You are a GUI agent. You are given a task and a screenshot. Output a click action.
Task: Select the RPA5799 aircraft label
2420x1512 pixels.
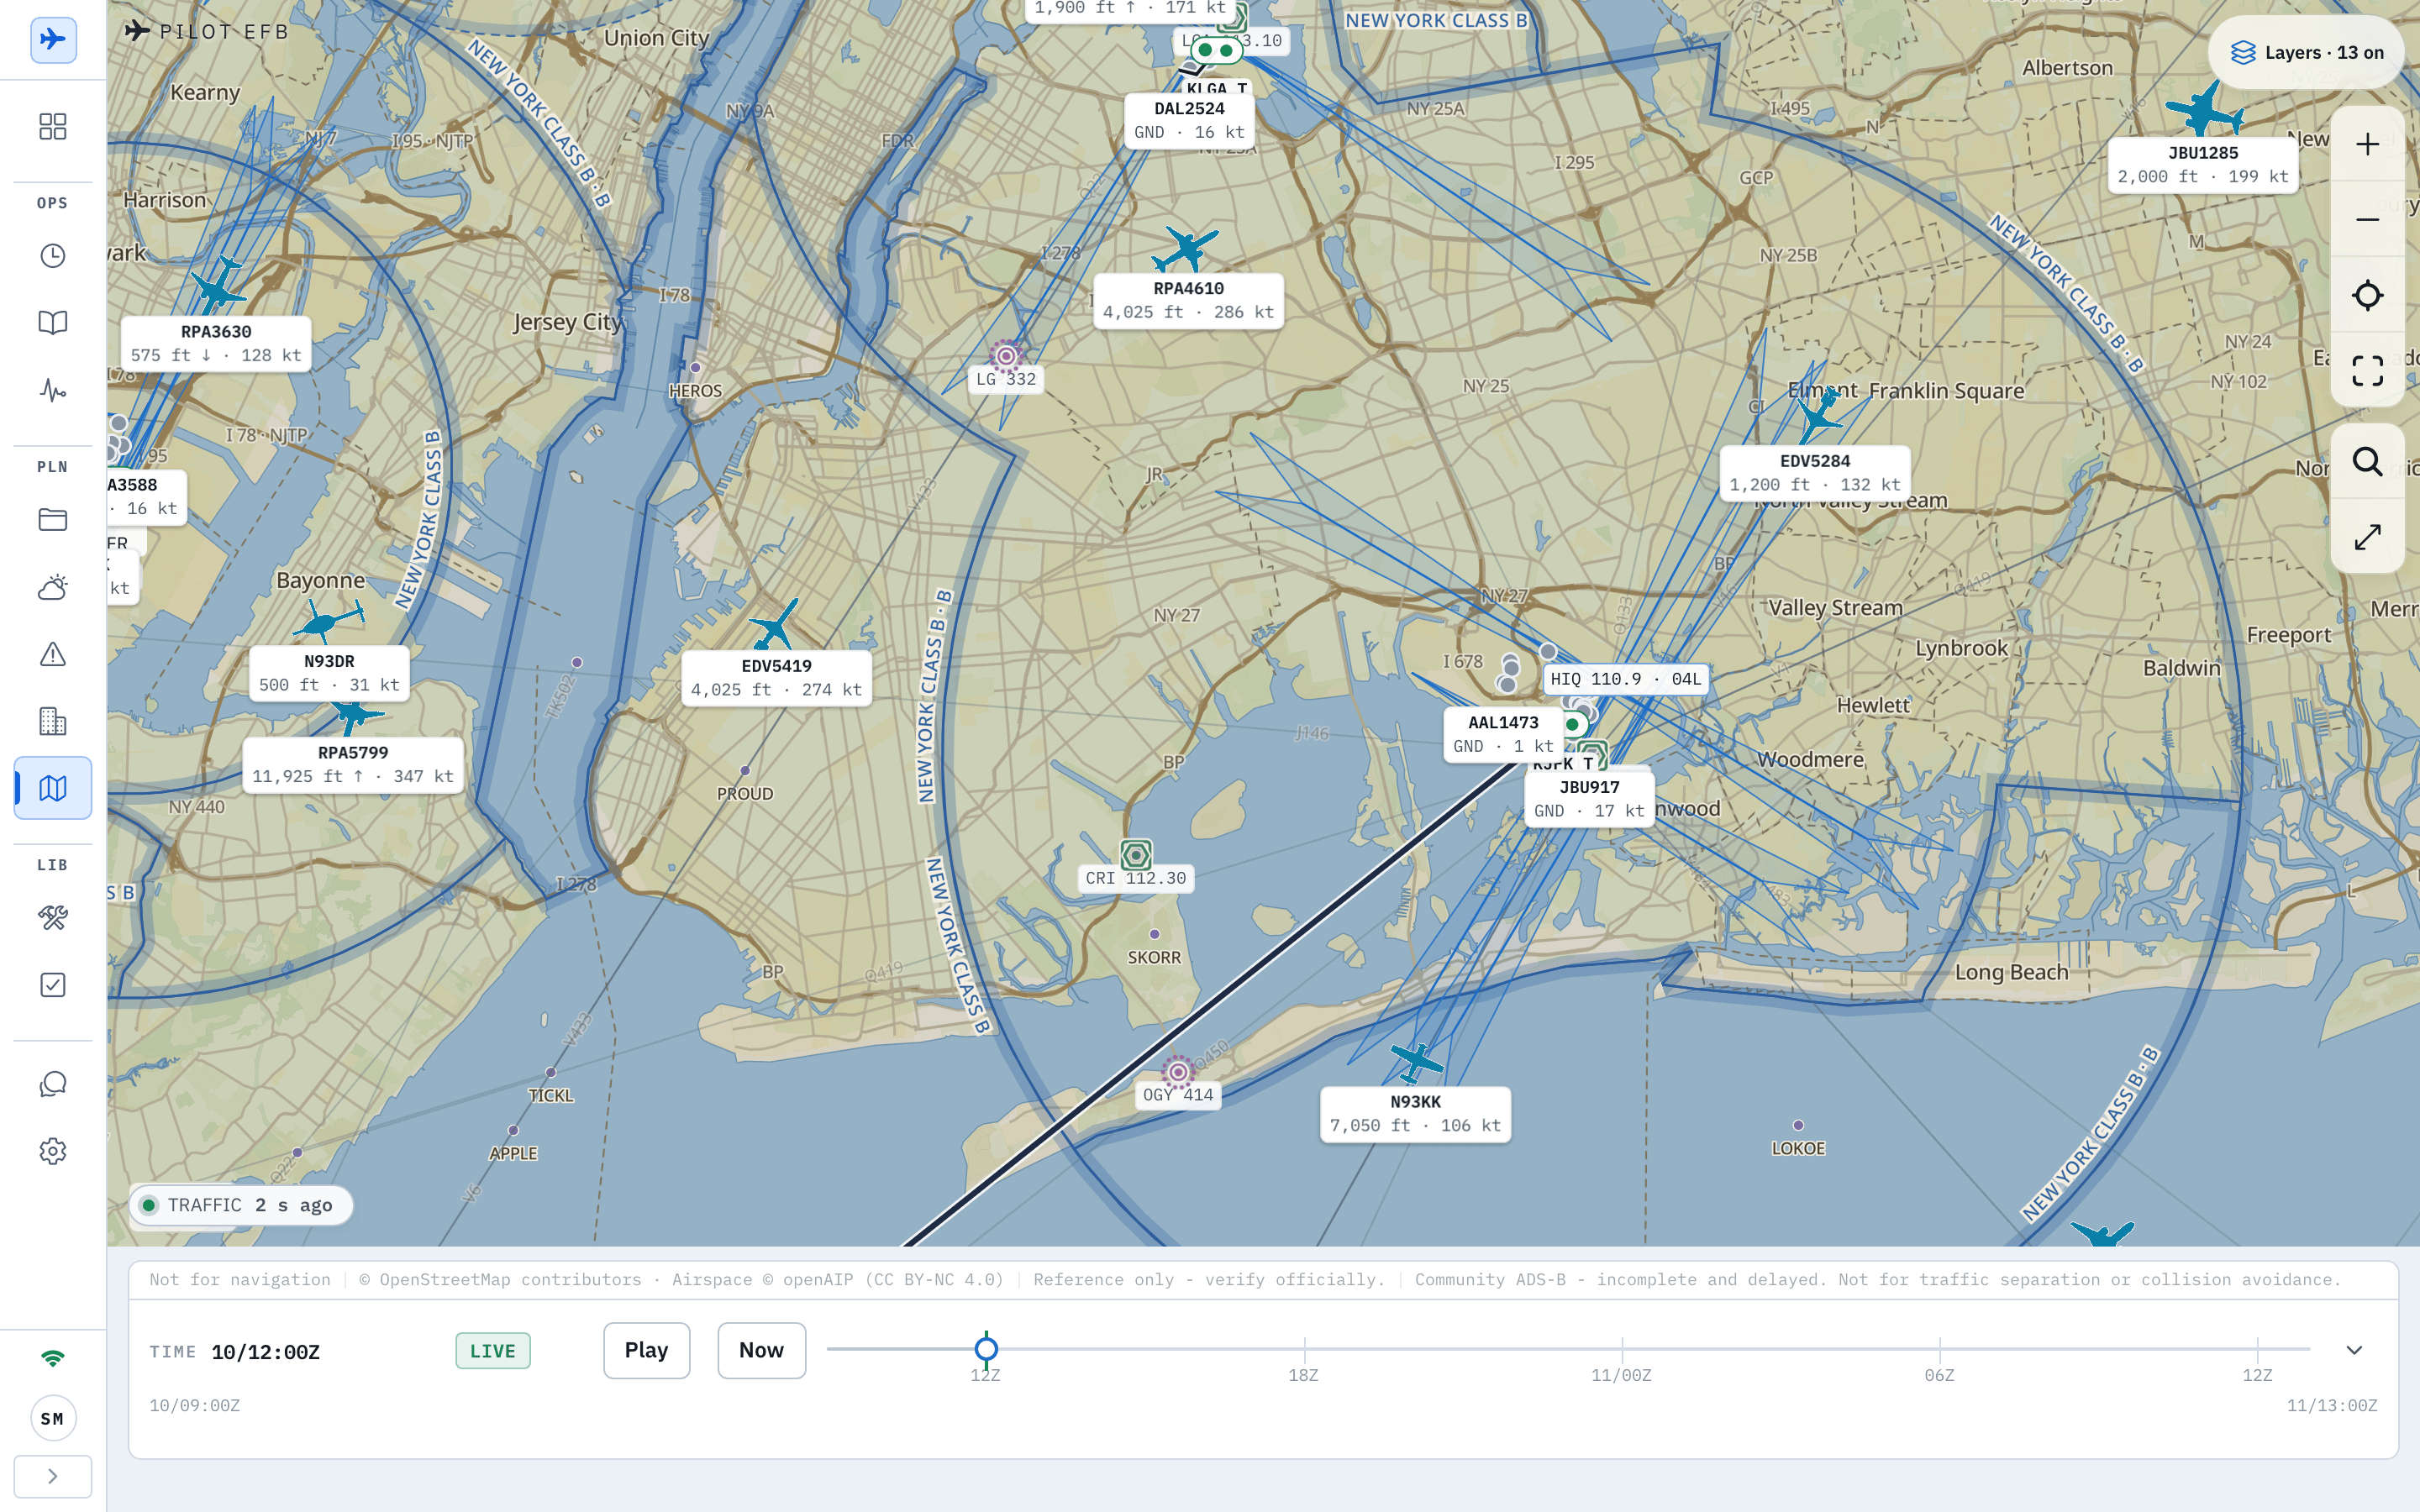tap(353, 765)
